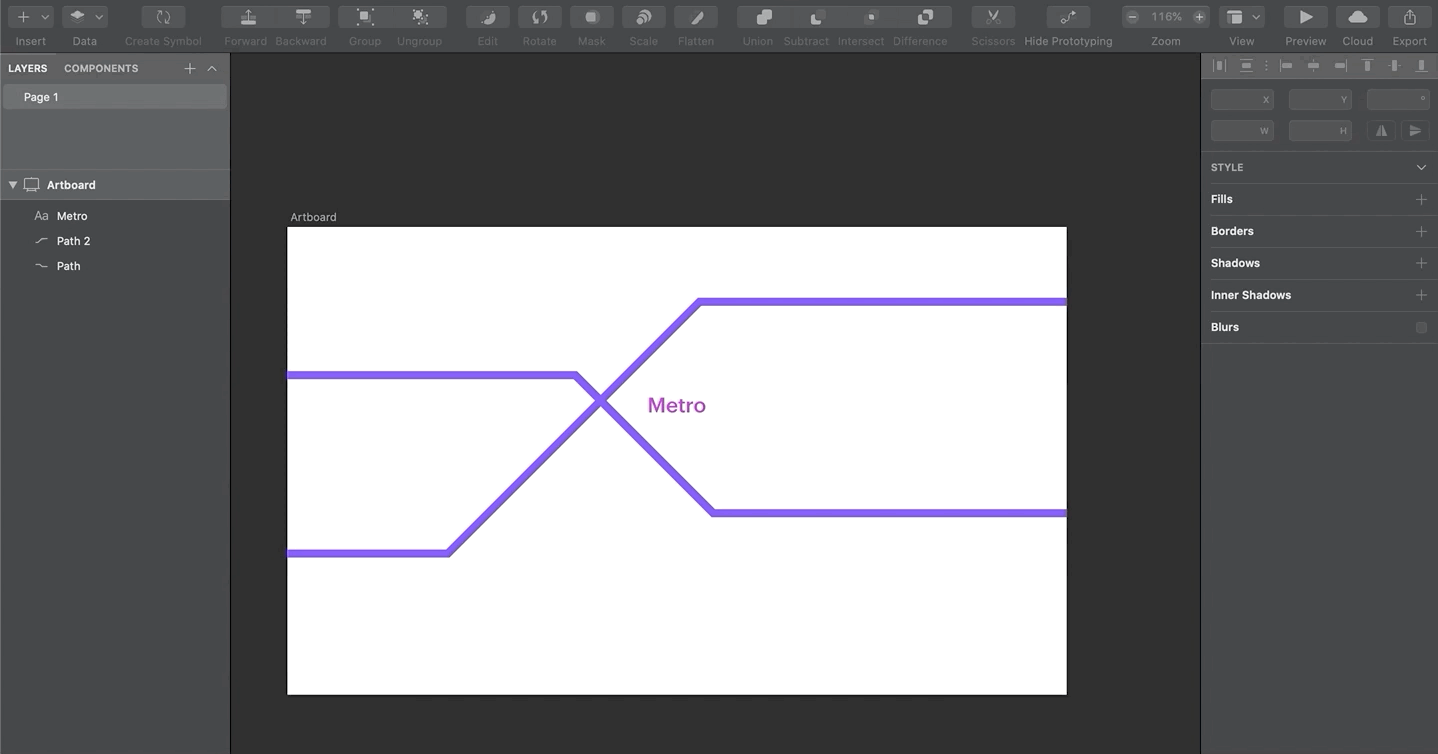
Task: Select the Mask tool
Action: click(591, 17)
